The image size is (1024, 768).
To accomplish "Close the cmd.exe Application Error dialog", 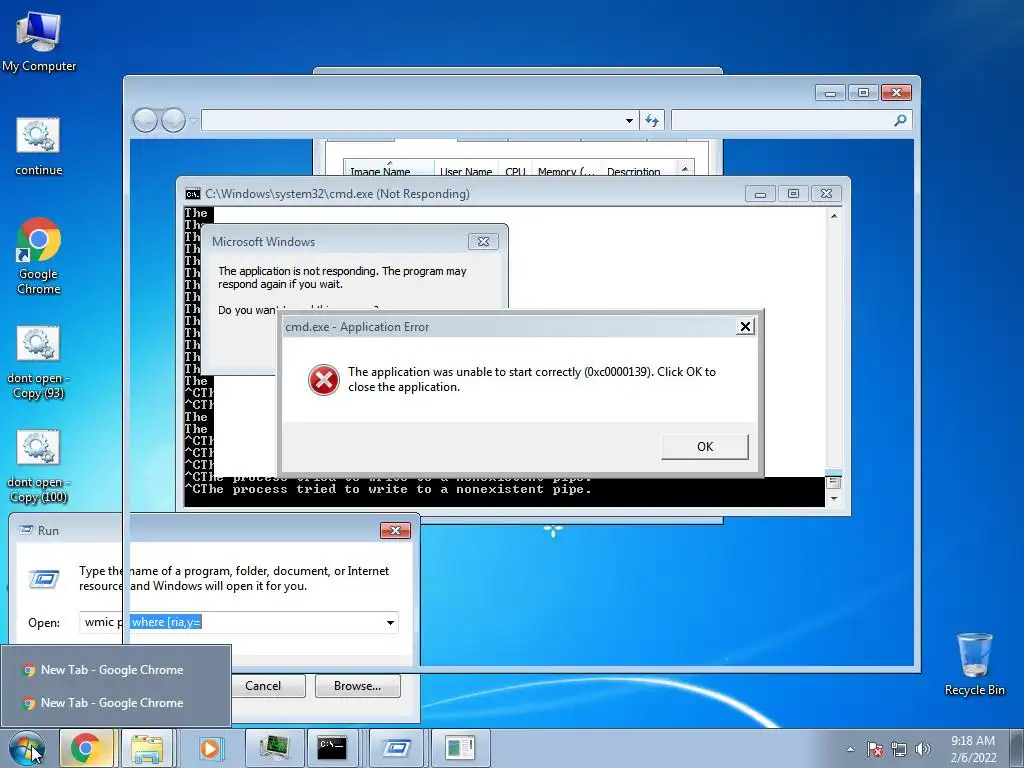I will click(745, 327).
